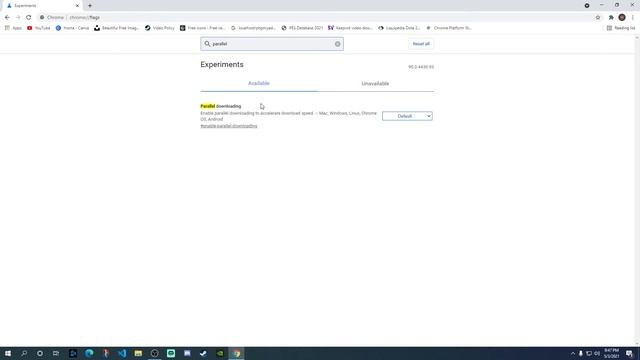The image size is (640, 360).
Task: Reload the chrome://flags page
Action: tap(29, 18)
